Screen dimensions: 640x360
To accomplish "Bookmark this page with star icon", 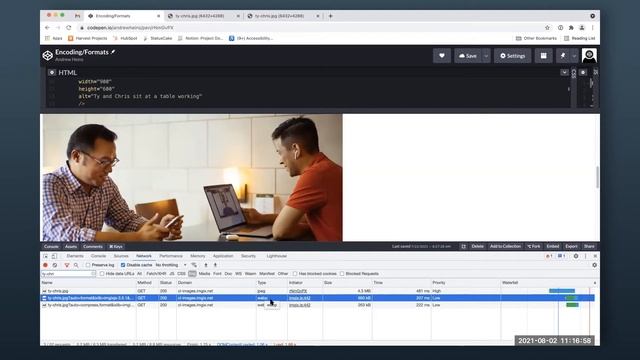I will (547, 27).
